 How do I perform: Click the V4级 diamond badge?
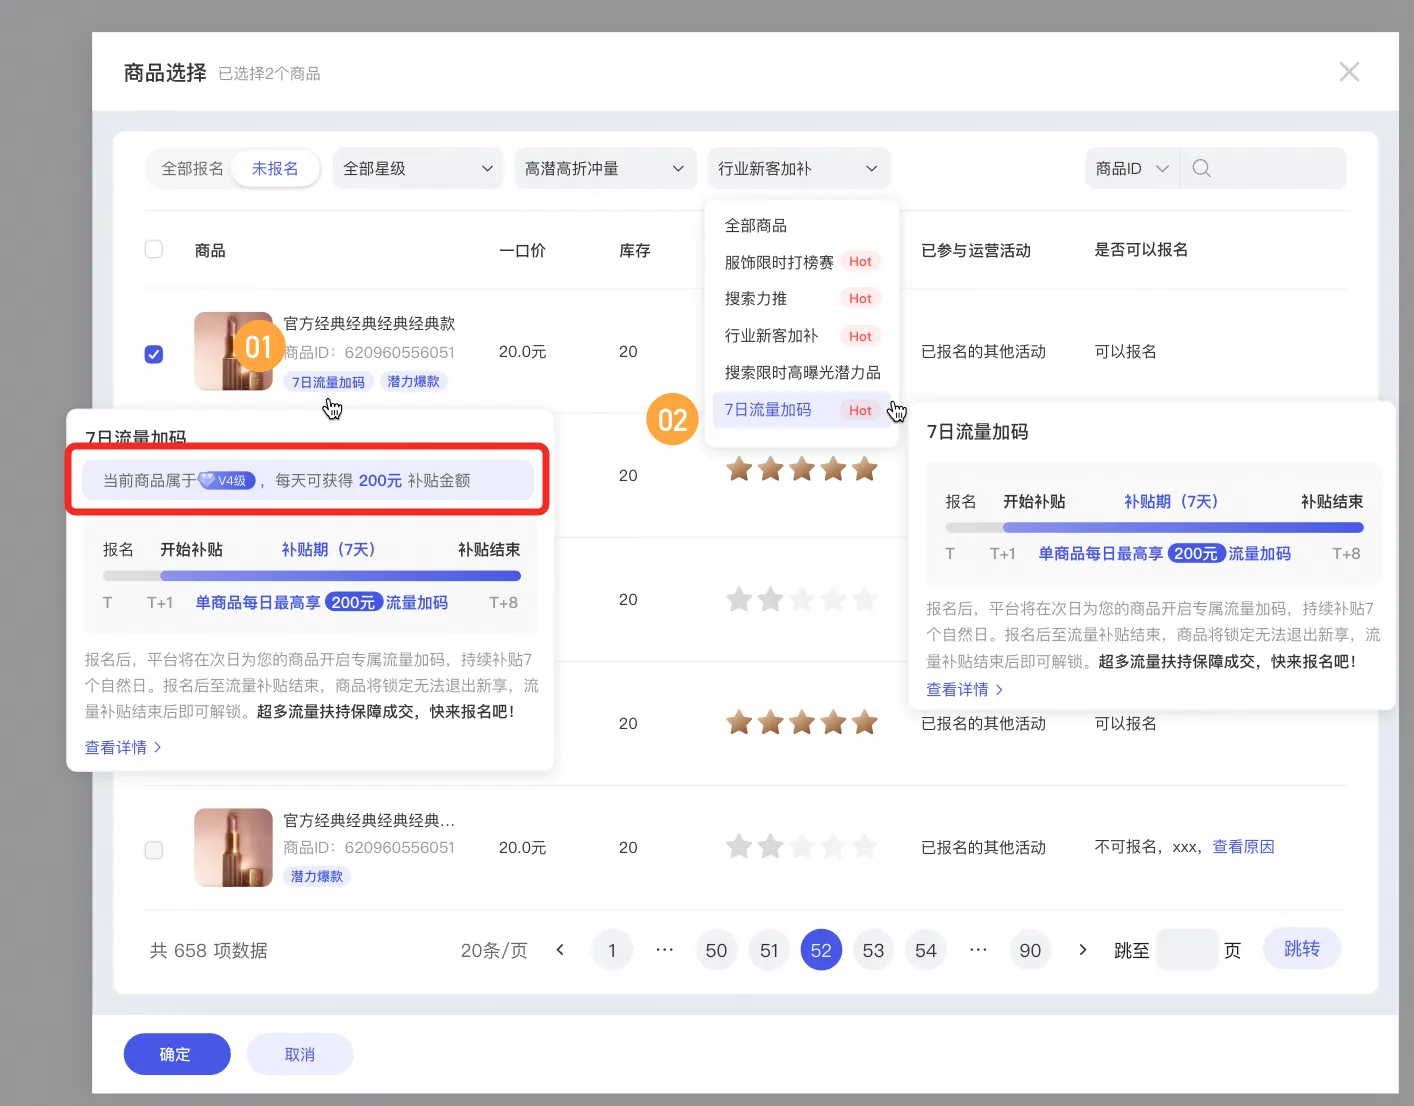point(227,481)
